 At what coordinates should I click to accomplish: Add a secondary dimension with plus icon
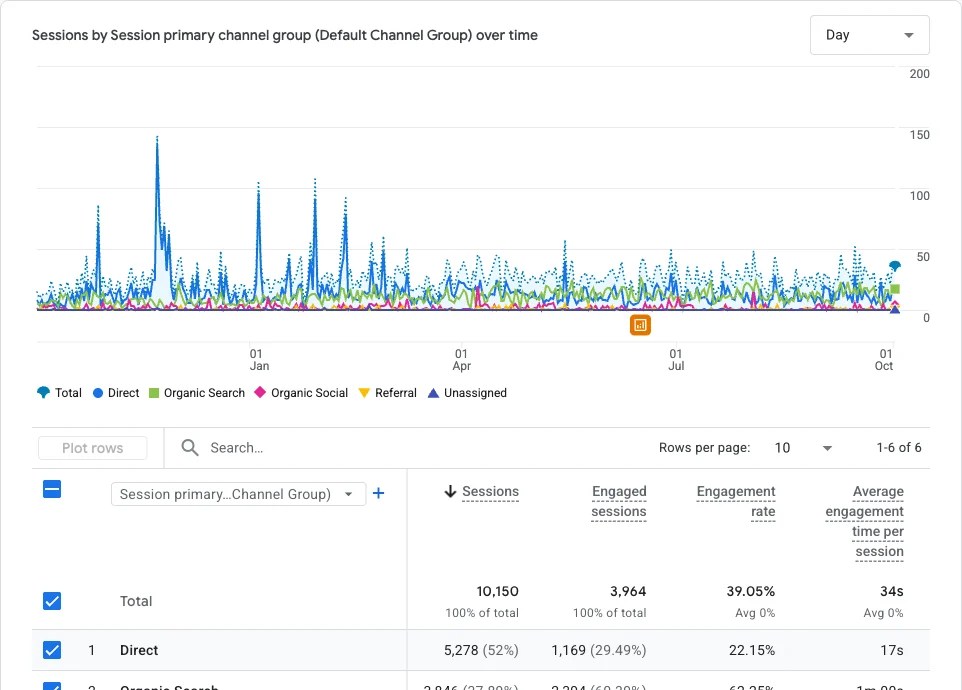tap(379, 493)
